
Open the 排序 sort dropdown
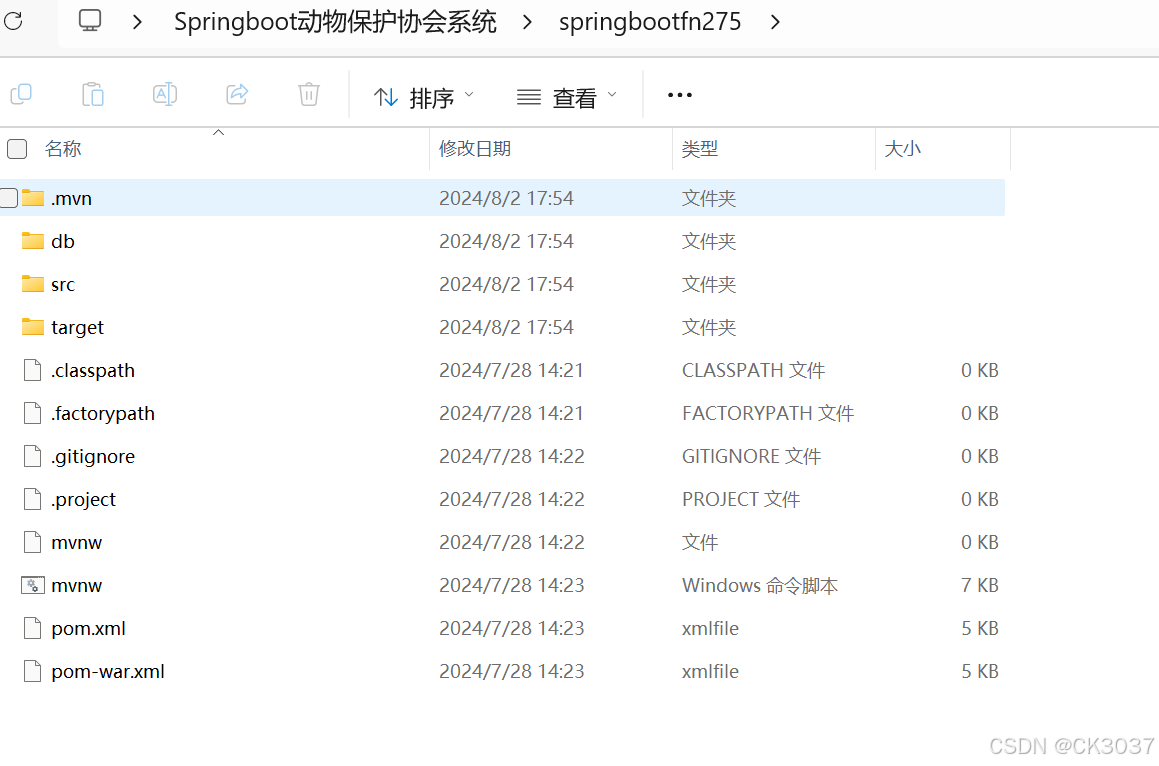(424, 97)
